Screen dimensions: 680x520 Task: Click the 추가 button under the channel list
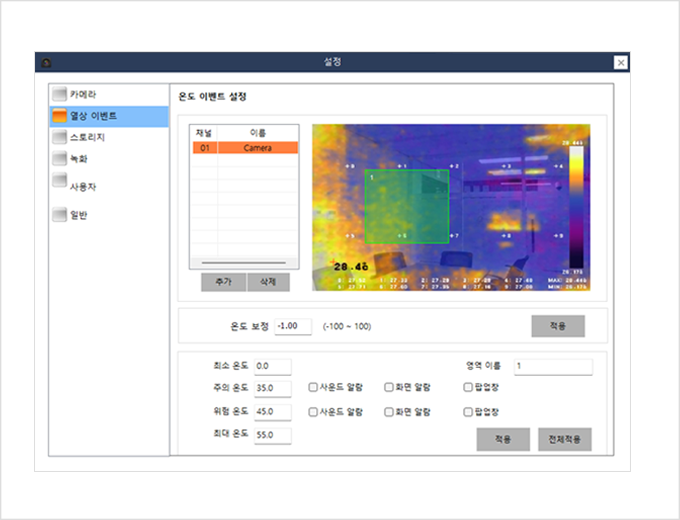point(223,282)
